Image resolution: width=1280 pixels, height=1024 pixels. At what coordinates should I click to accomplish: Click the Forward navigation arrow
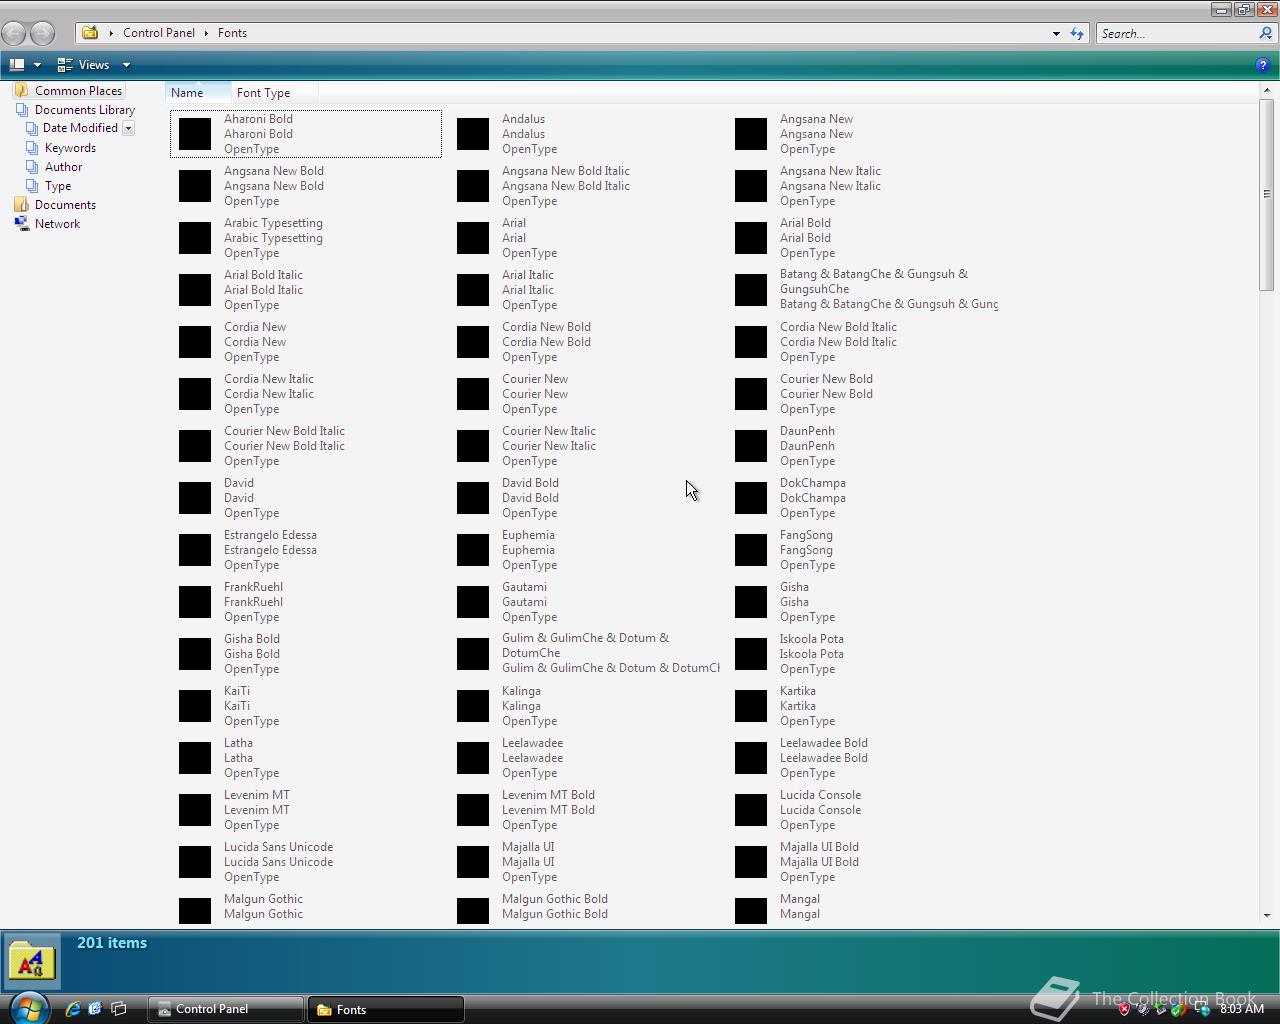(x=42, y=33)
